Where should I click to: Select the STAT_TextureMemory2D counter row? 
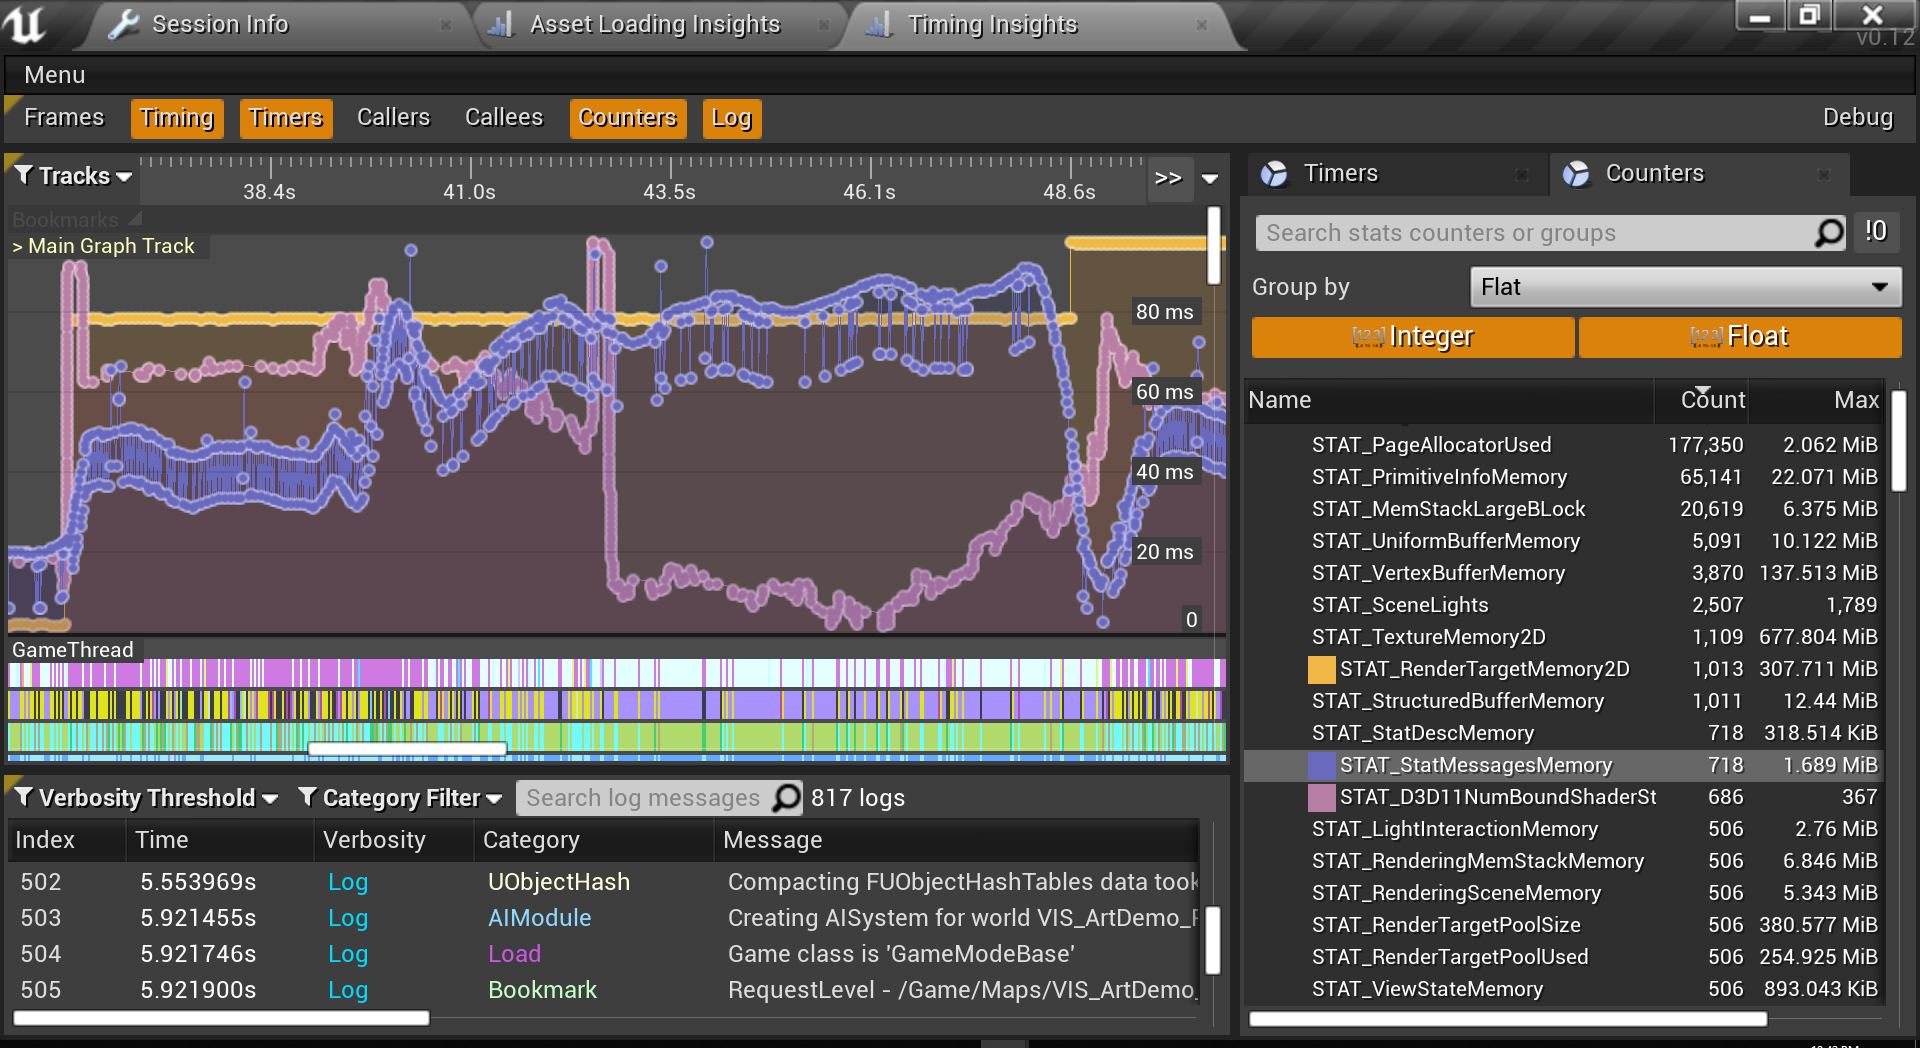click(1564, 637)
